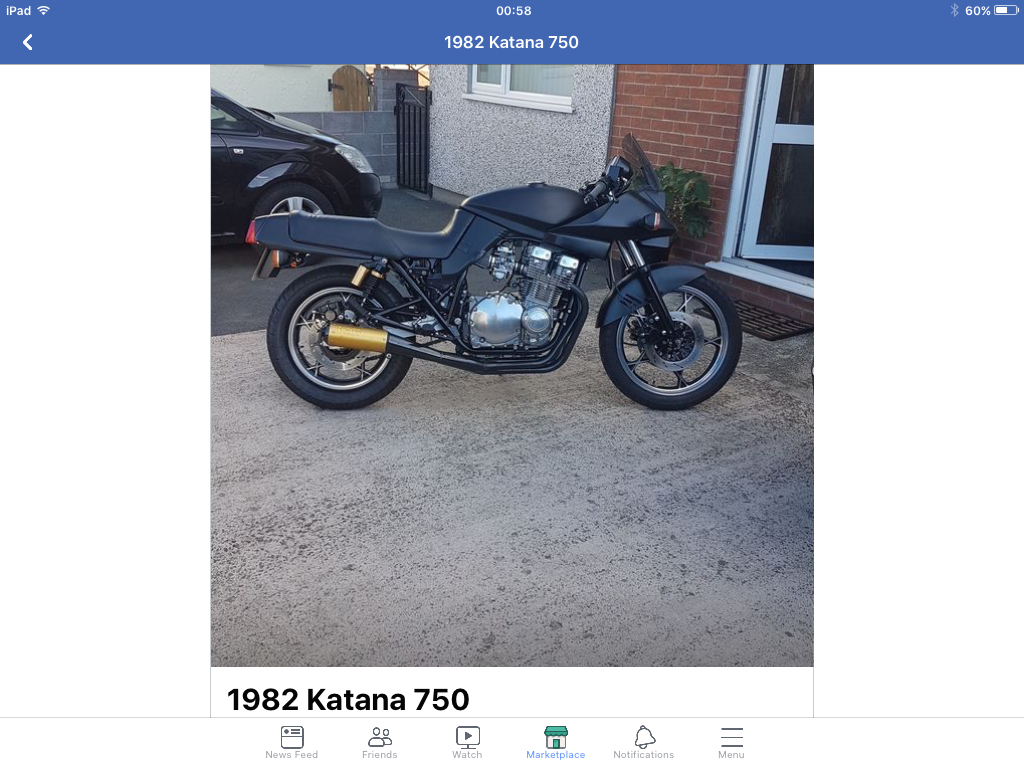Click the News Feed label

coord(292,755)
